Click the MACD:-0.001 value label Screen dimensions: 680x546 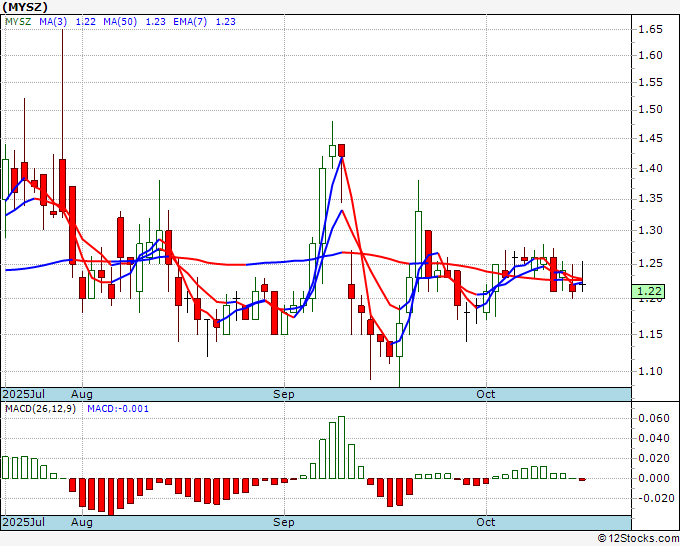(118, 409)
